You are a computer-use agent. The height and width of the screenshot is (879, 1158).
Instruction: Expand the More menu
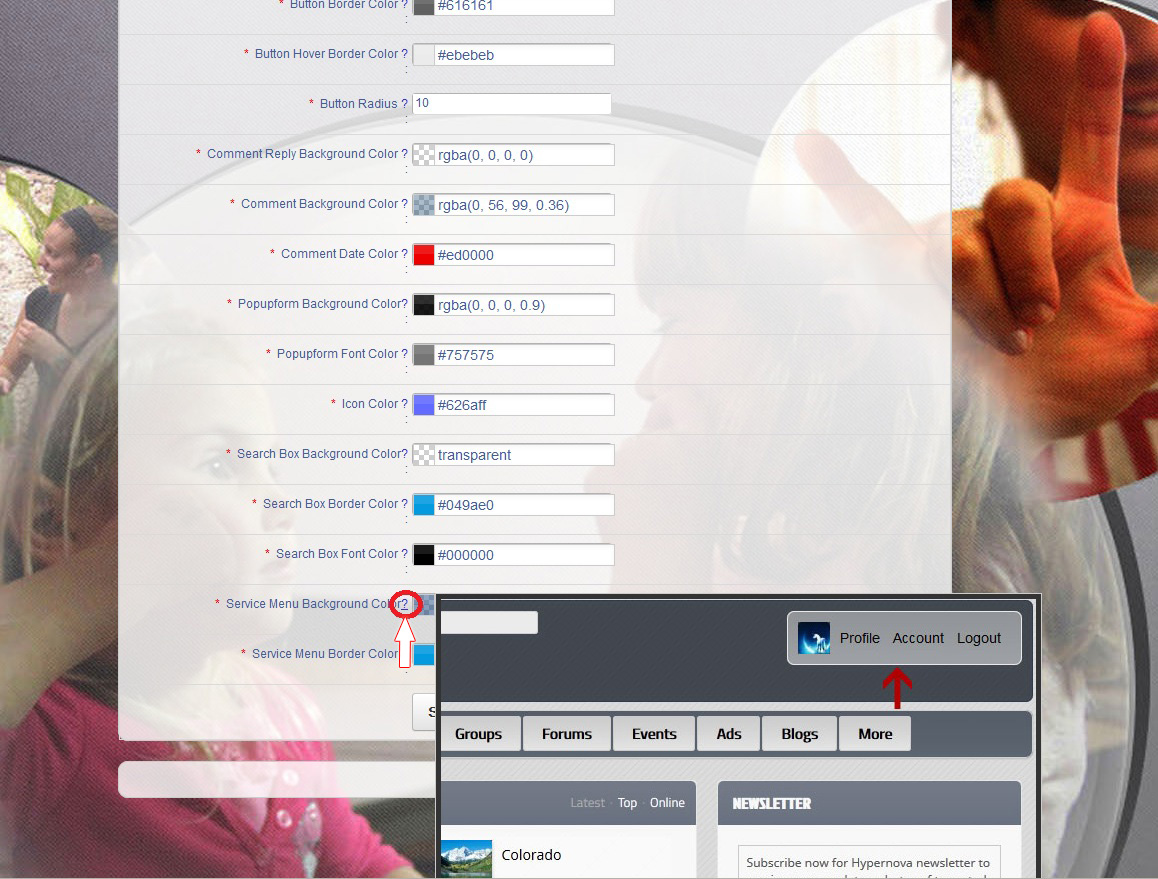coord(874,734)
